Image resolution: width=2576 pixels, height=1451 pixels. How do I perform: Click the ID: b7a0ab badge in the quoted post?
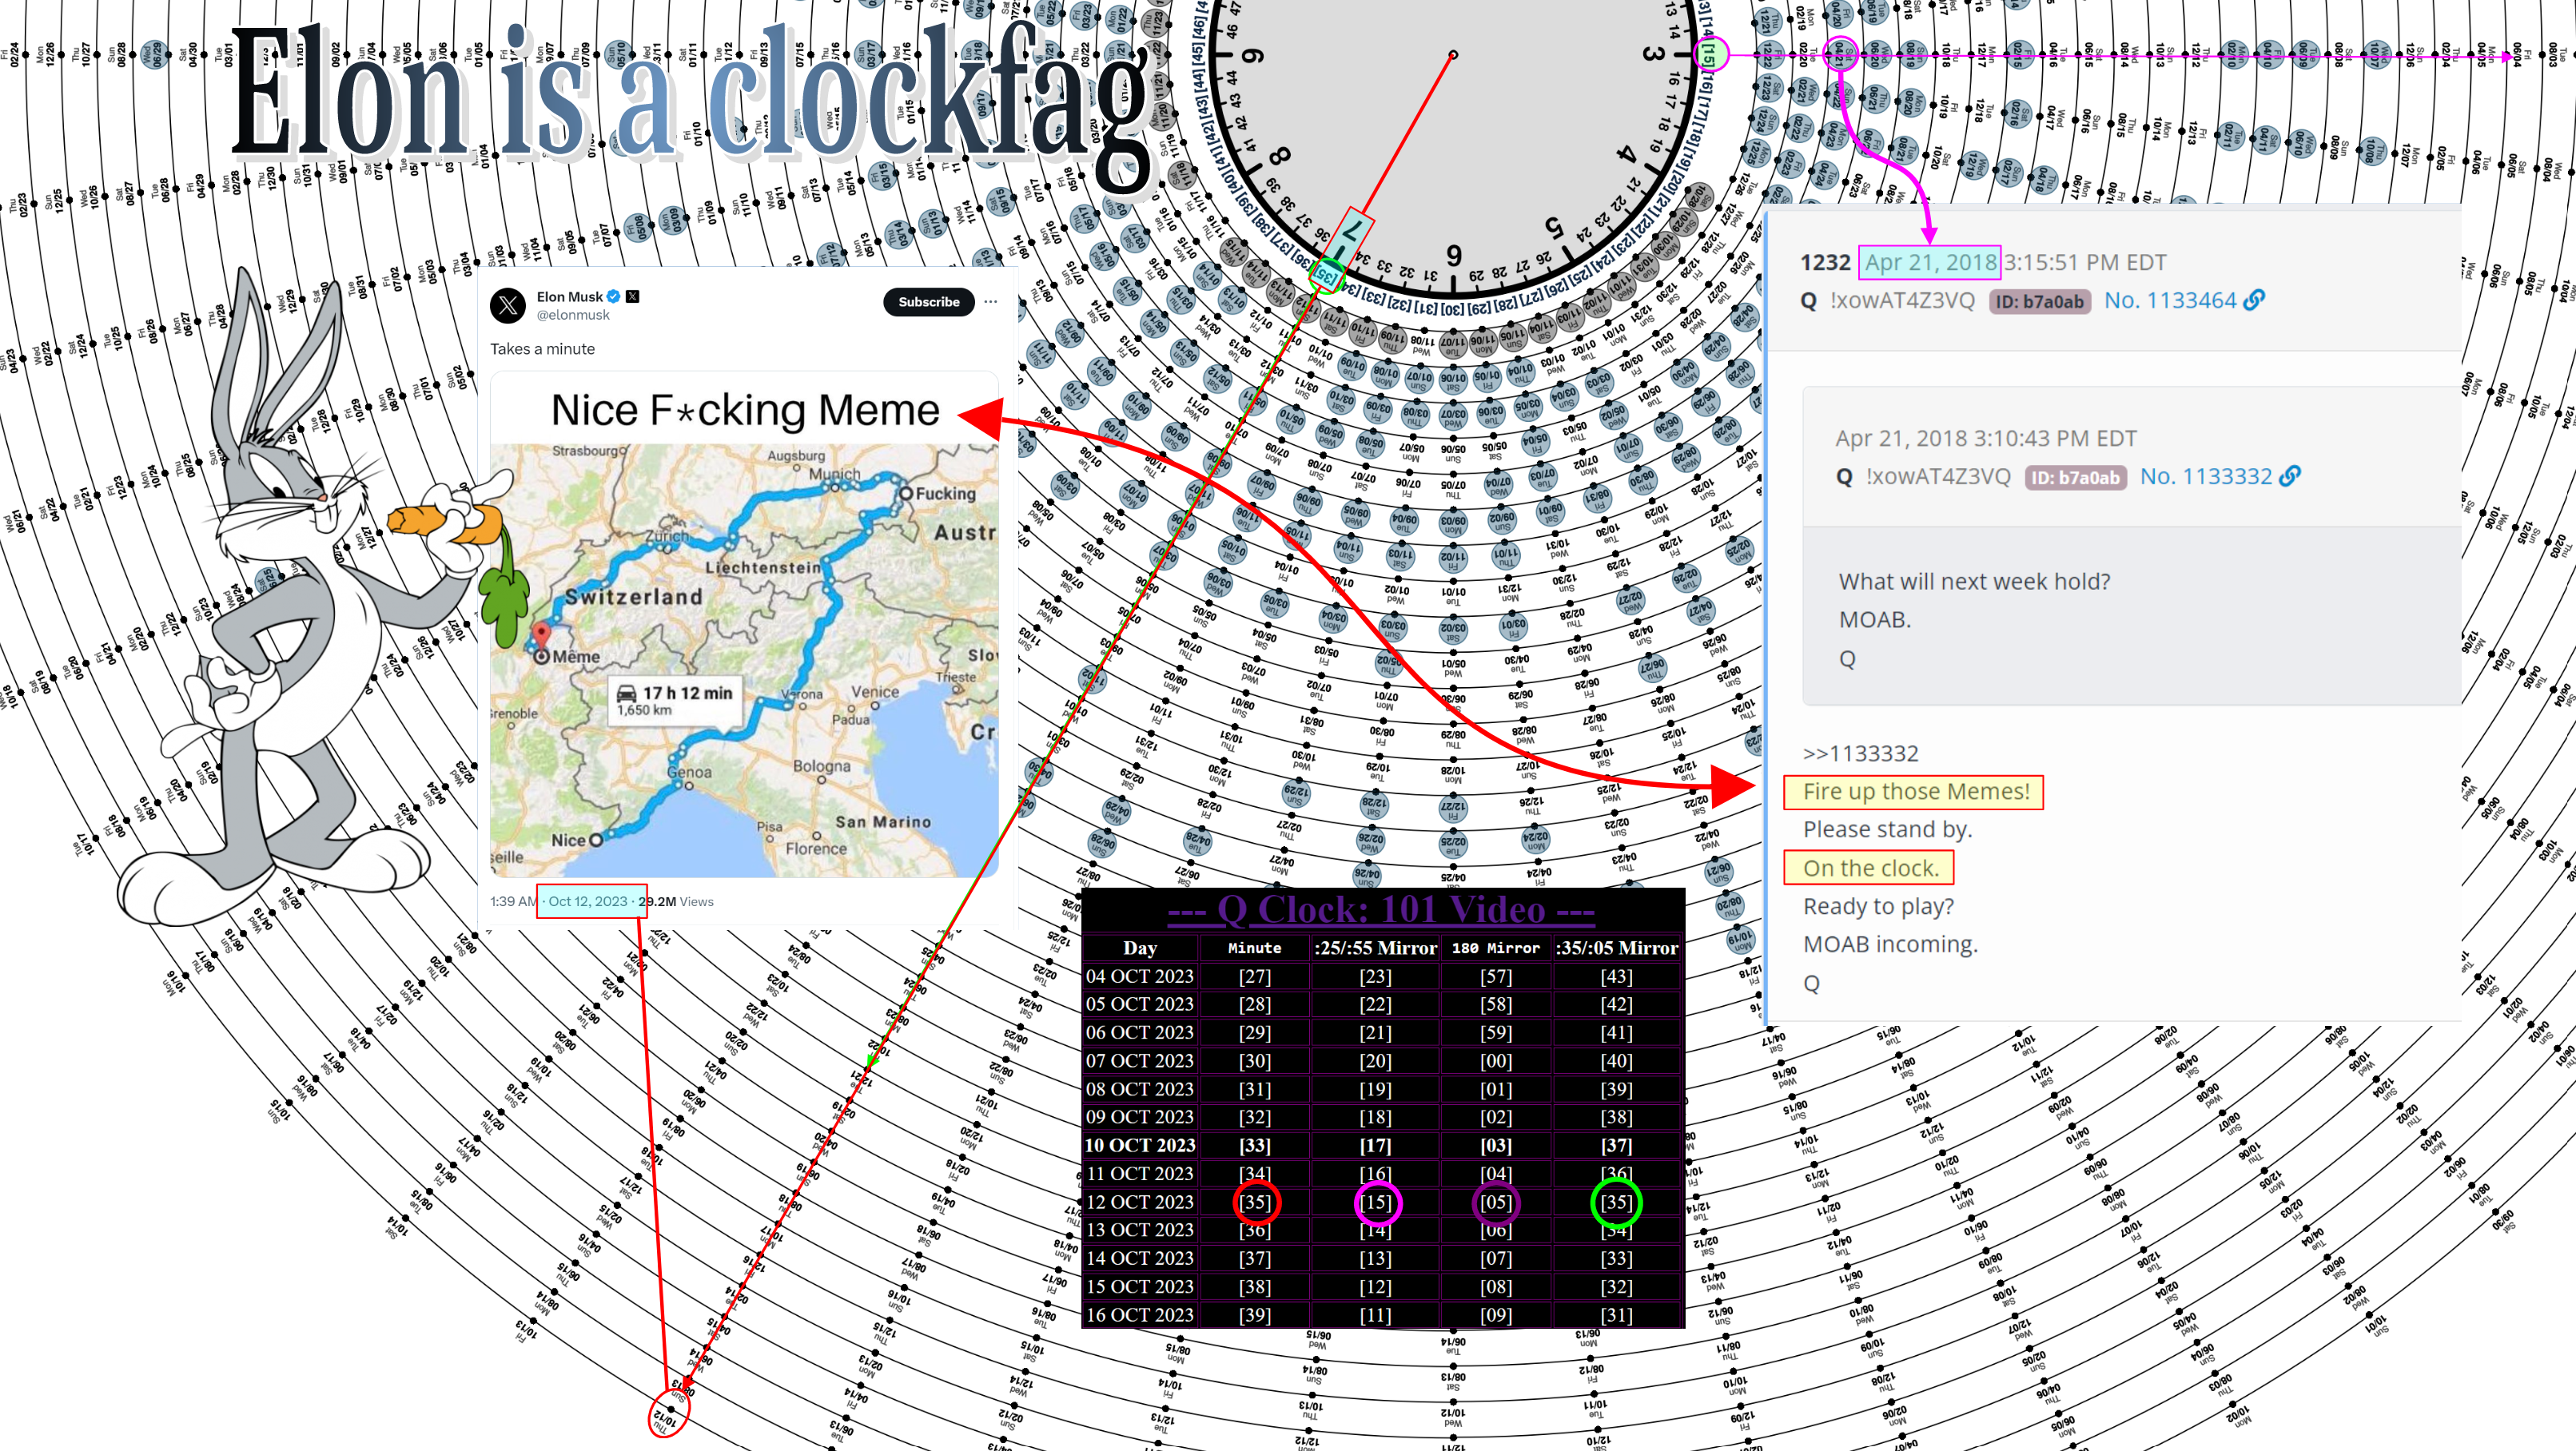coord(2076,477)
